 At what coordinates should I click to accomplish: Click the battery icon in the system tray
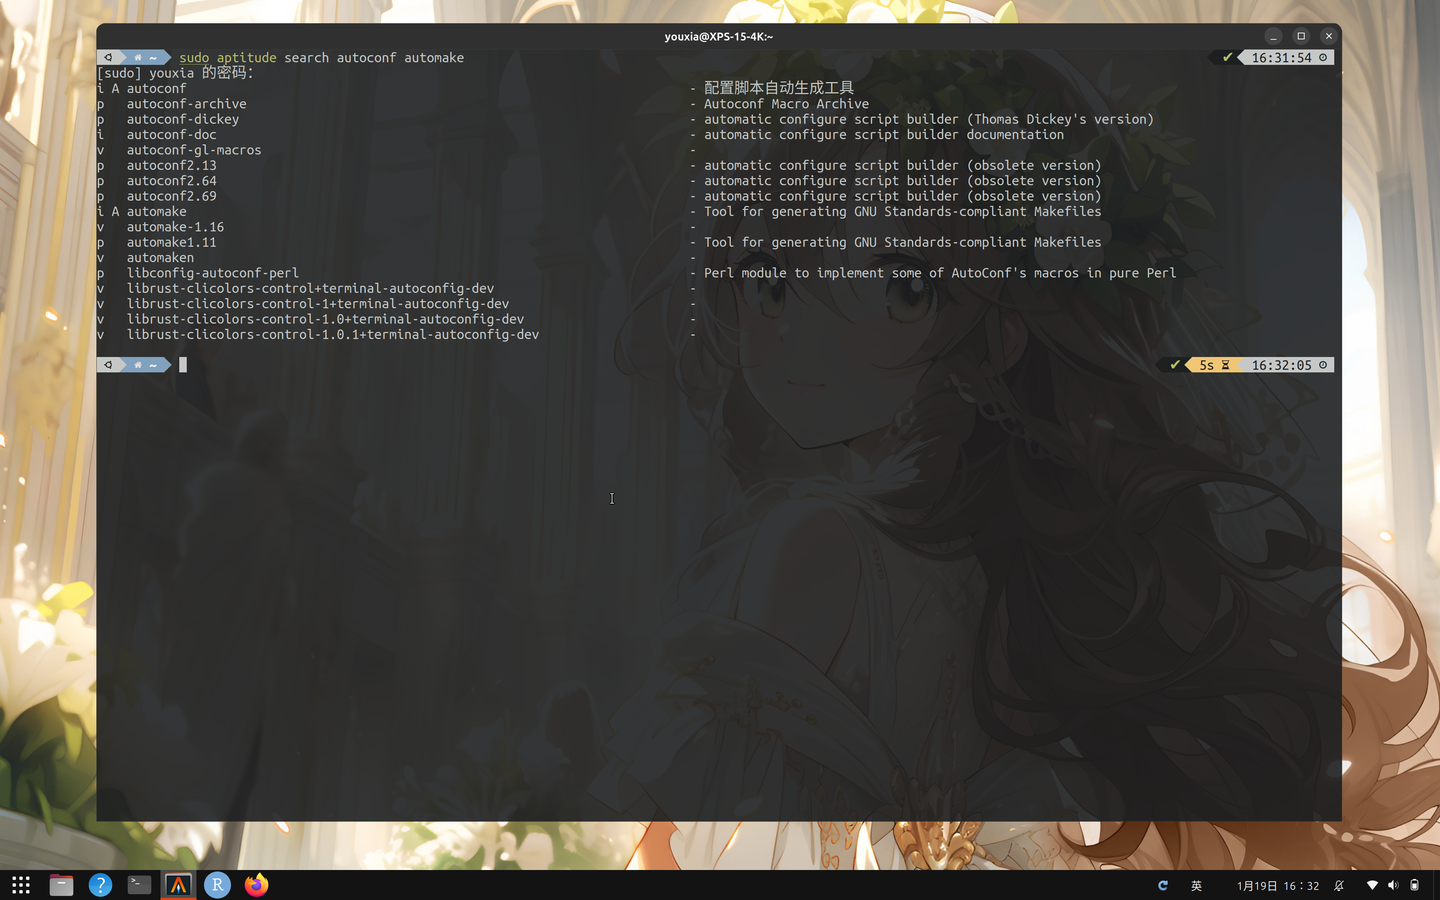1414,885
